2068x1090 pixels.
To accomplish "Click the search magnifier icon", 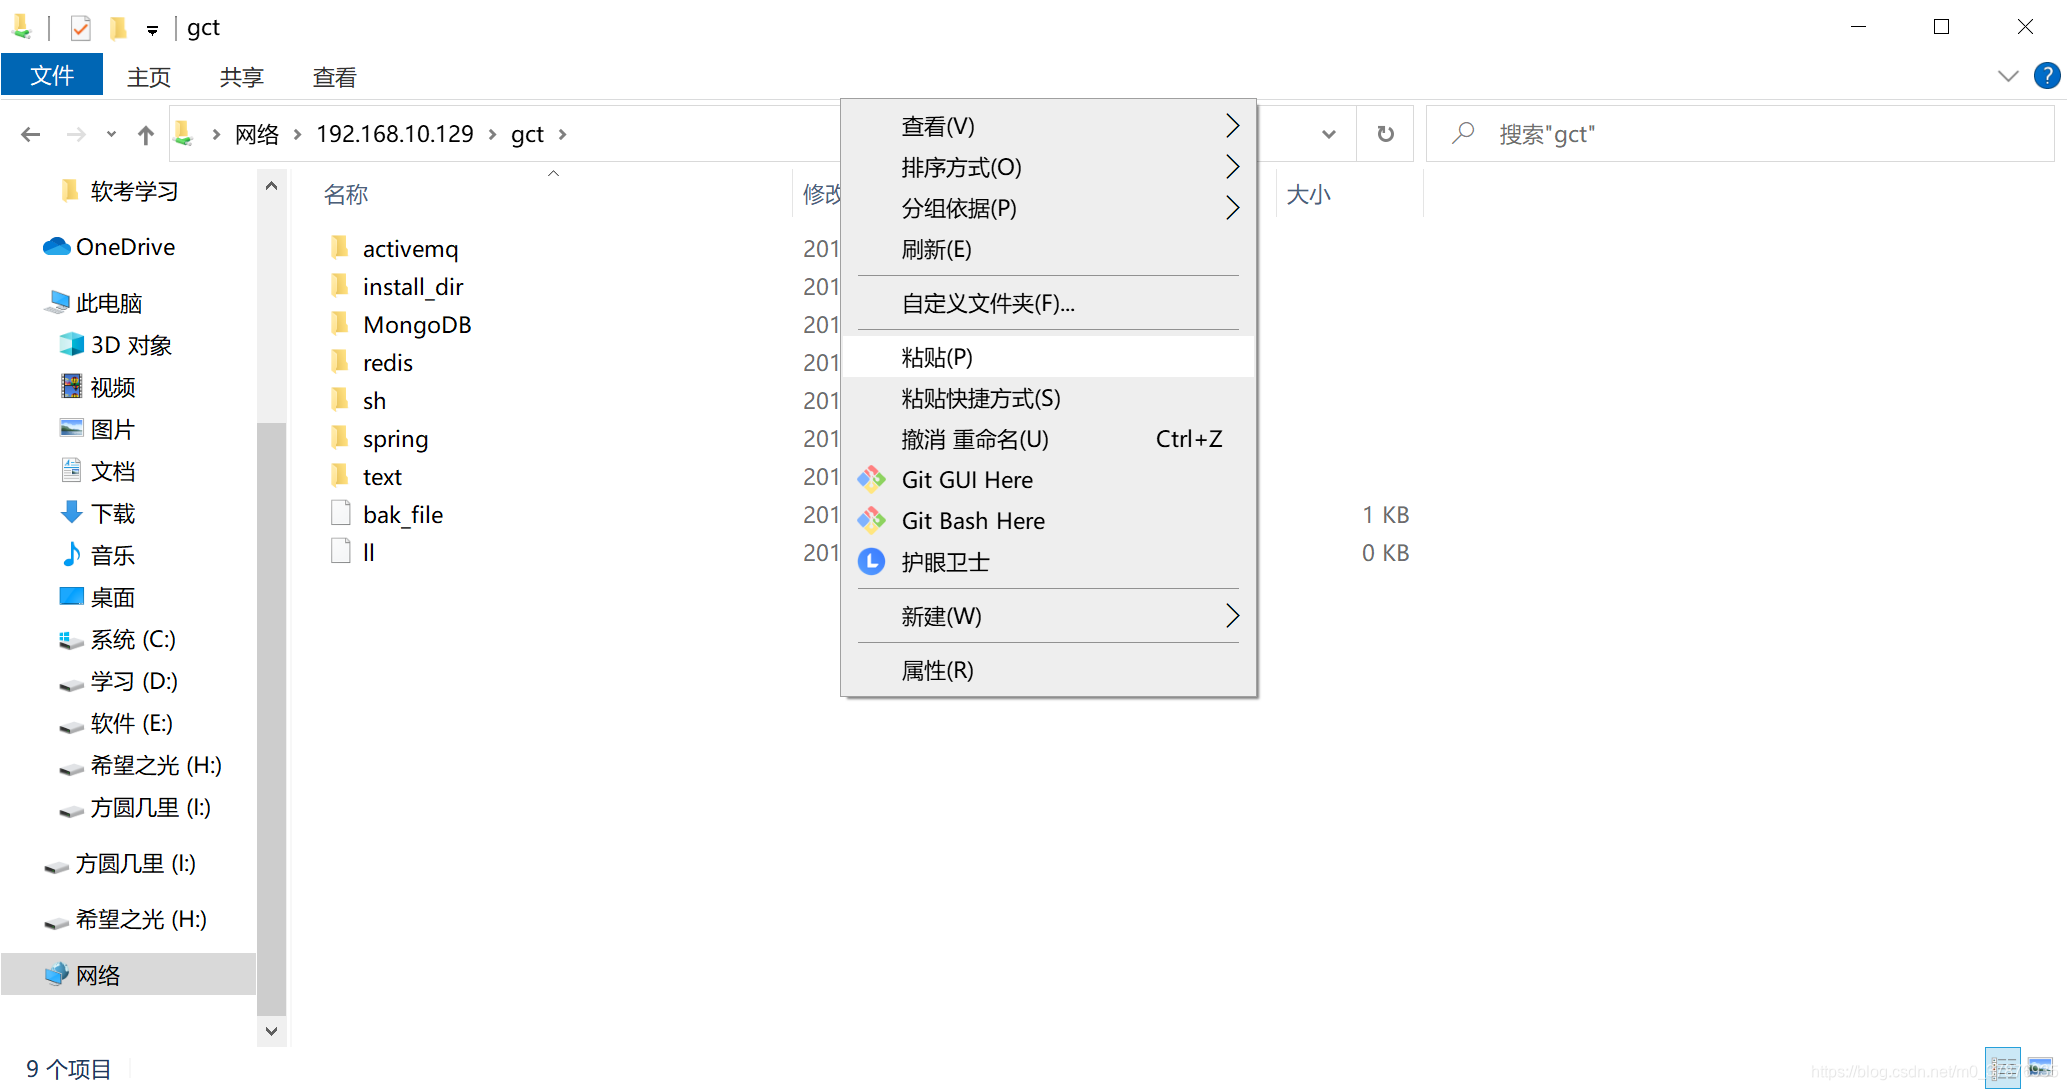I will pyautogui.click(x=1463, y=133).
